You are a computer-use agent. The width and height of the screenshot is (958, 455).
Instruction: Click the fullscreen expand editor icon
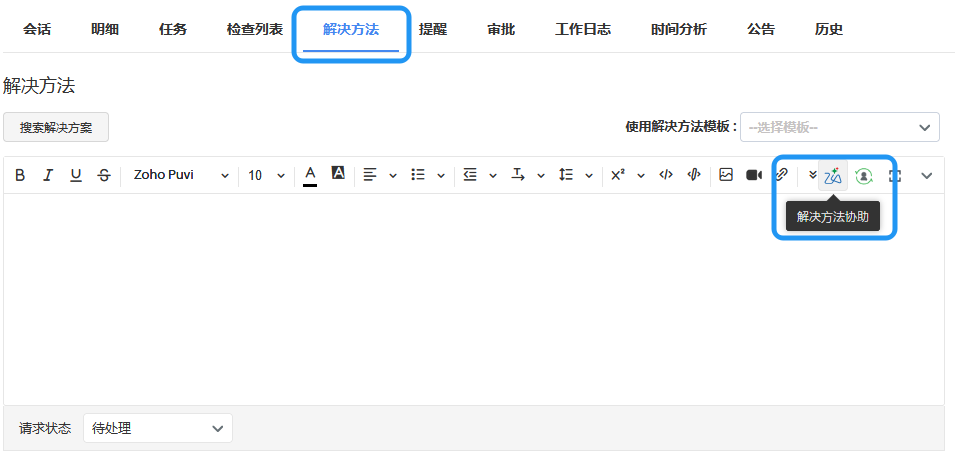[x=895, y=175]
